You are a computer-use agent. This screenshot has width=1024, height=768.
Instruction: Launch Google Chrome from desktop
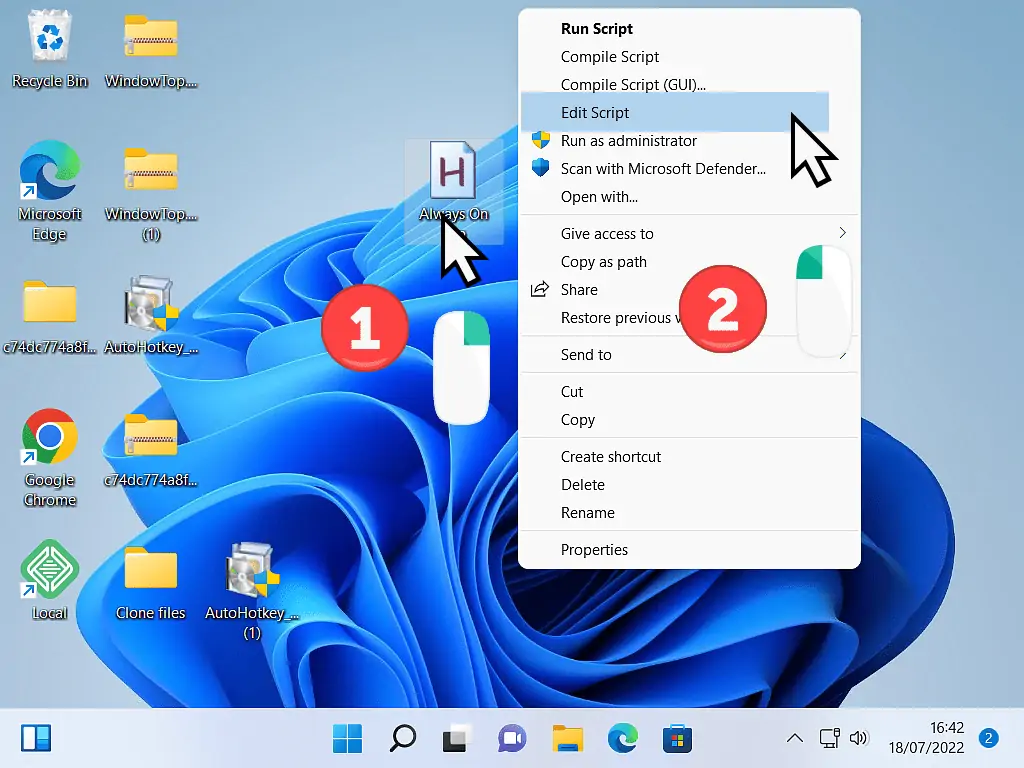49,437
